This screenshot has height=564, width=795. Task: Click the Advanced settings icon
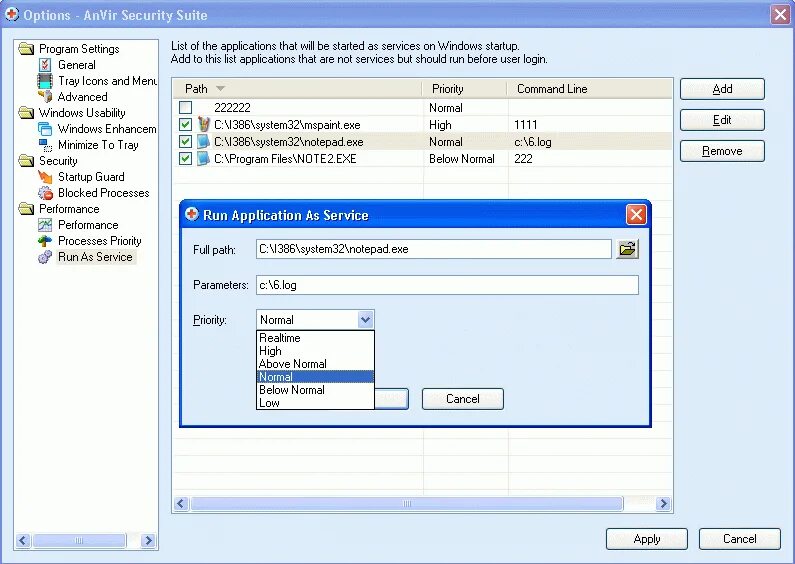click(45, 96)
